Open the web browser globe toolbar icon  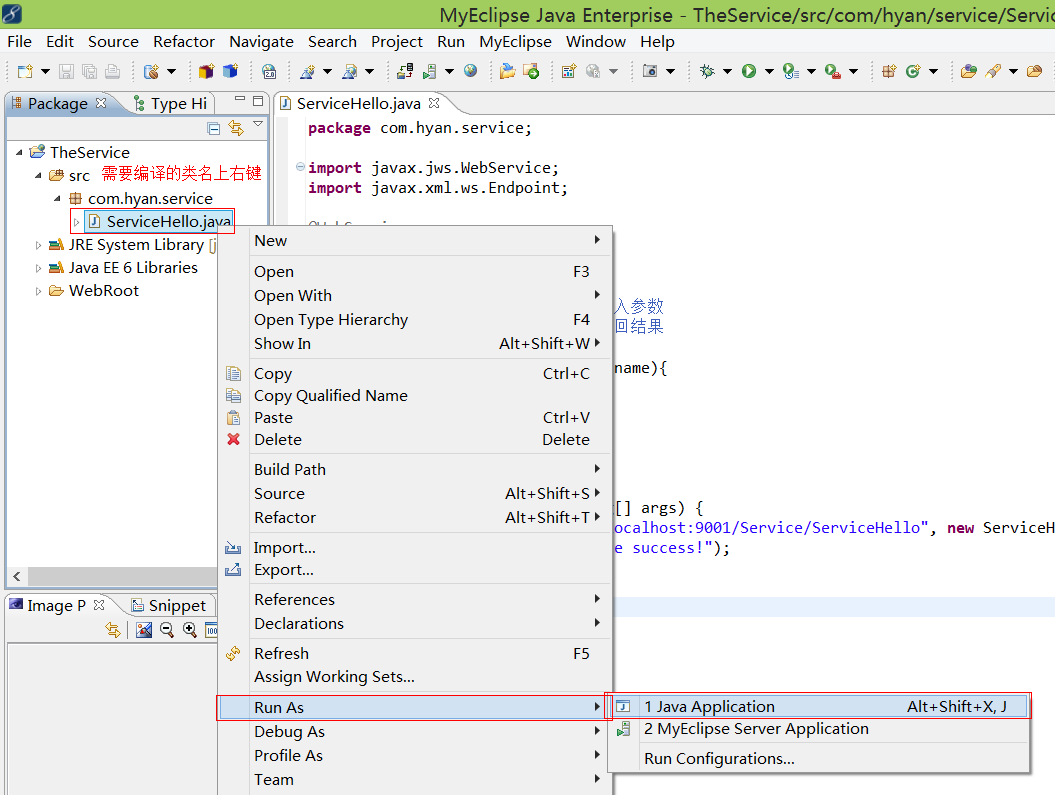click(470, 71)
